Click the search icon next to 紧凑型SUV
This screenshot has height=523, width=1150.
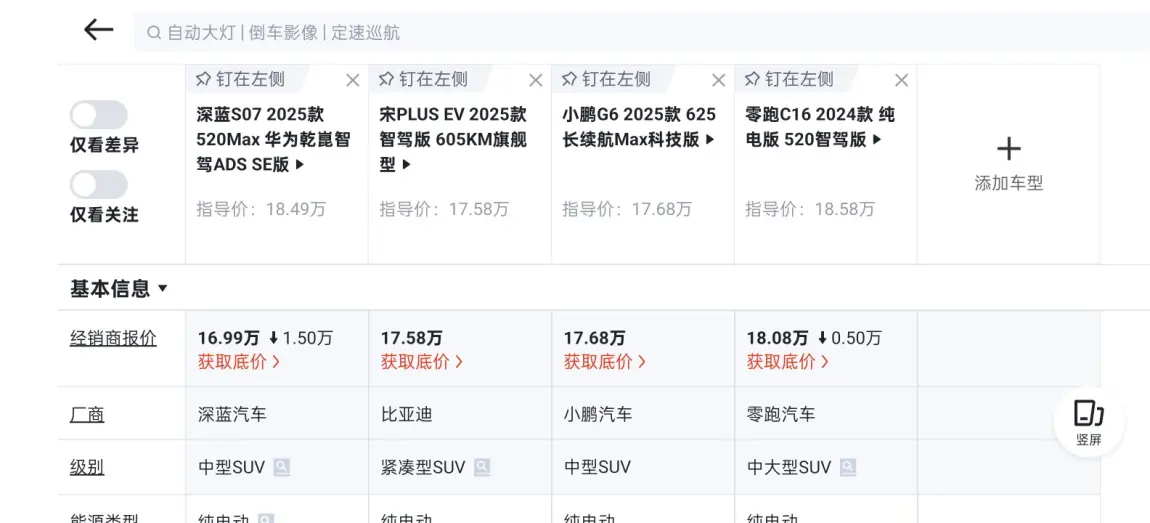[x=482, y=467]
